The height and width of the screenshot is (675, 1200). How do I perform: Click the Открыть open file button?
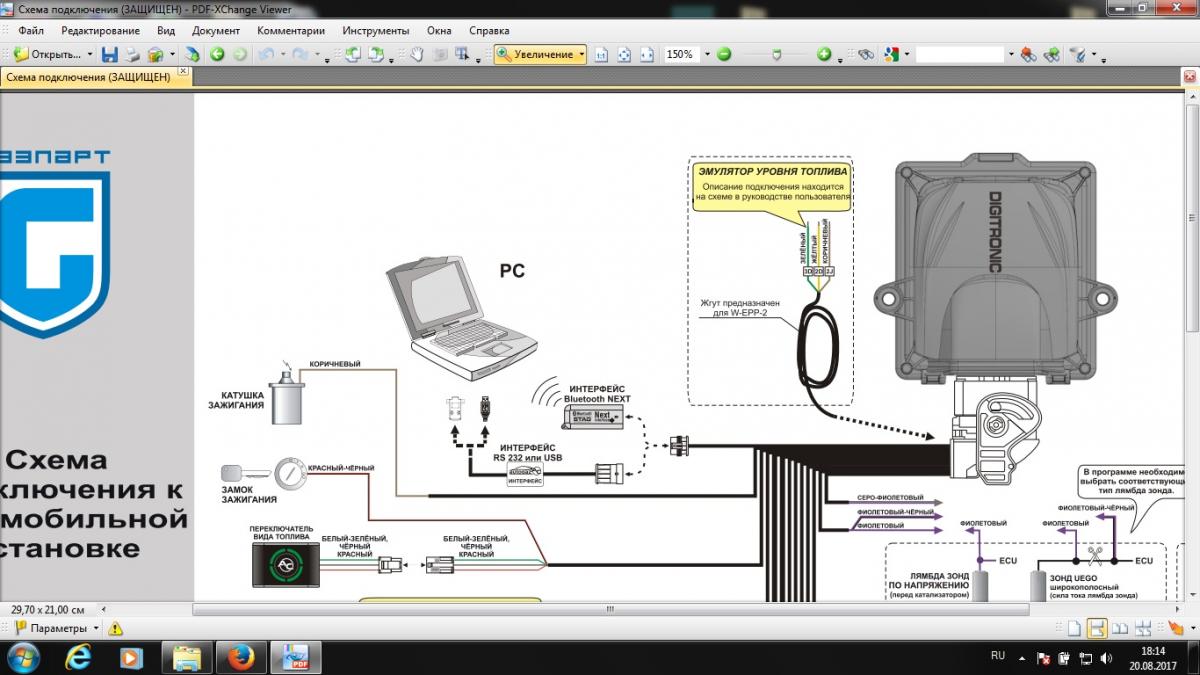[x=46, y=54]
